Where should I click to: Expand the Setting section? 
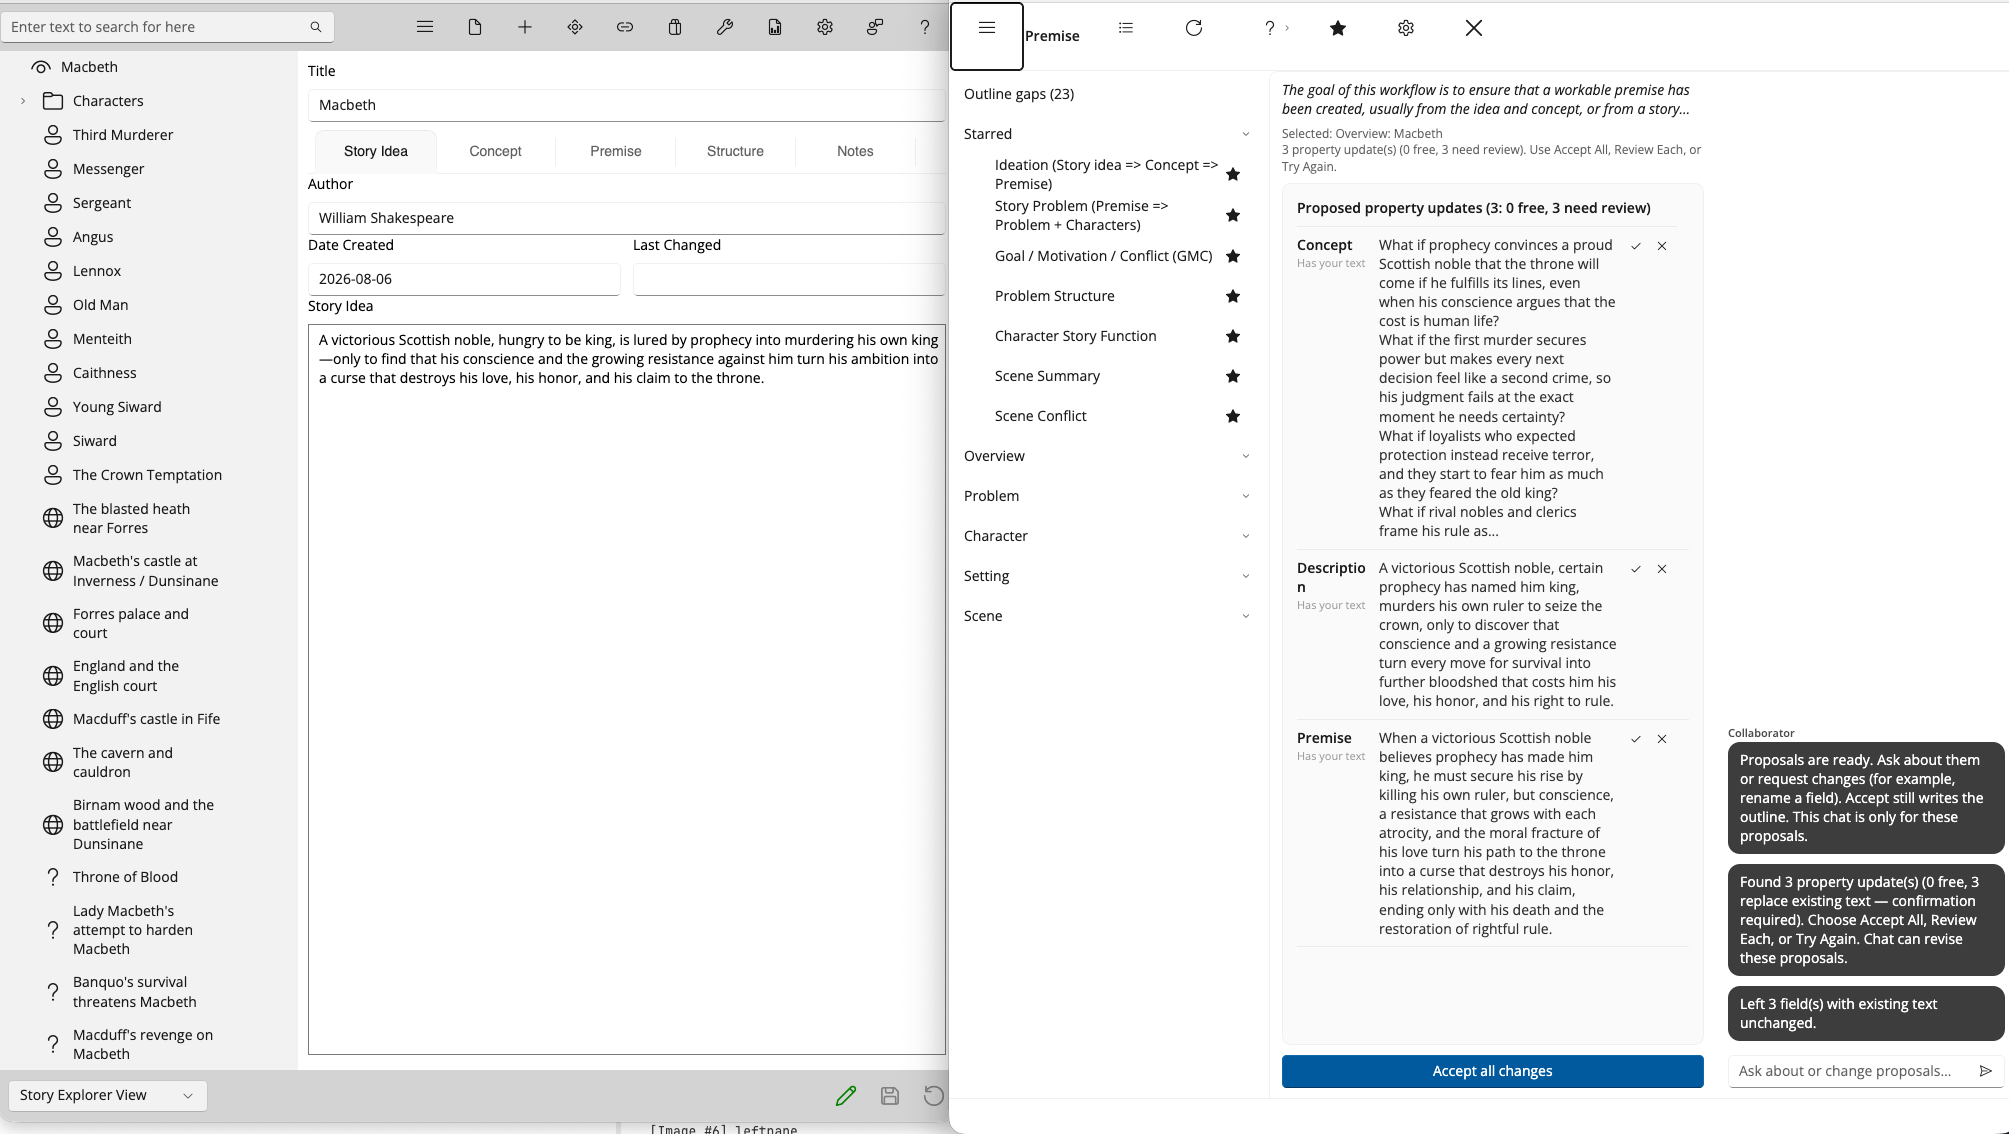(x=1246, y=576)
